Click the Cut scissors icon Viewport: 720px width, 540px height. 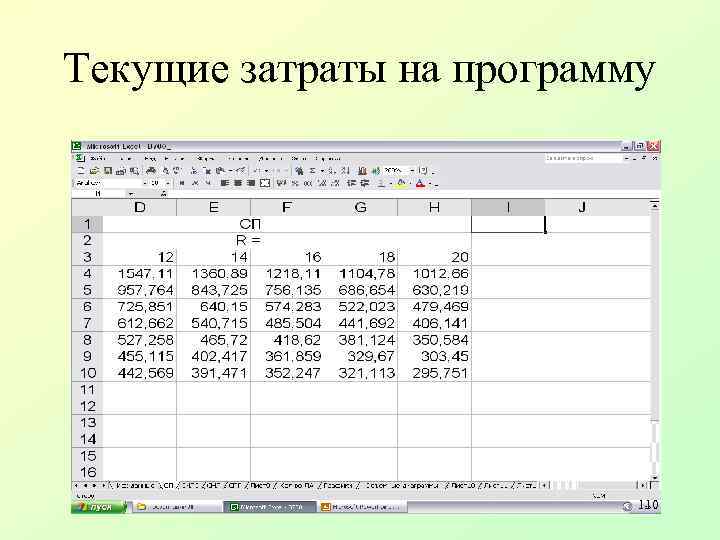pyautogui.click(x=193, y=171)
